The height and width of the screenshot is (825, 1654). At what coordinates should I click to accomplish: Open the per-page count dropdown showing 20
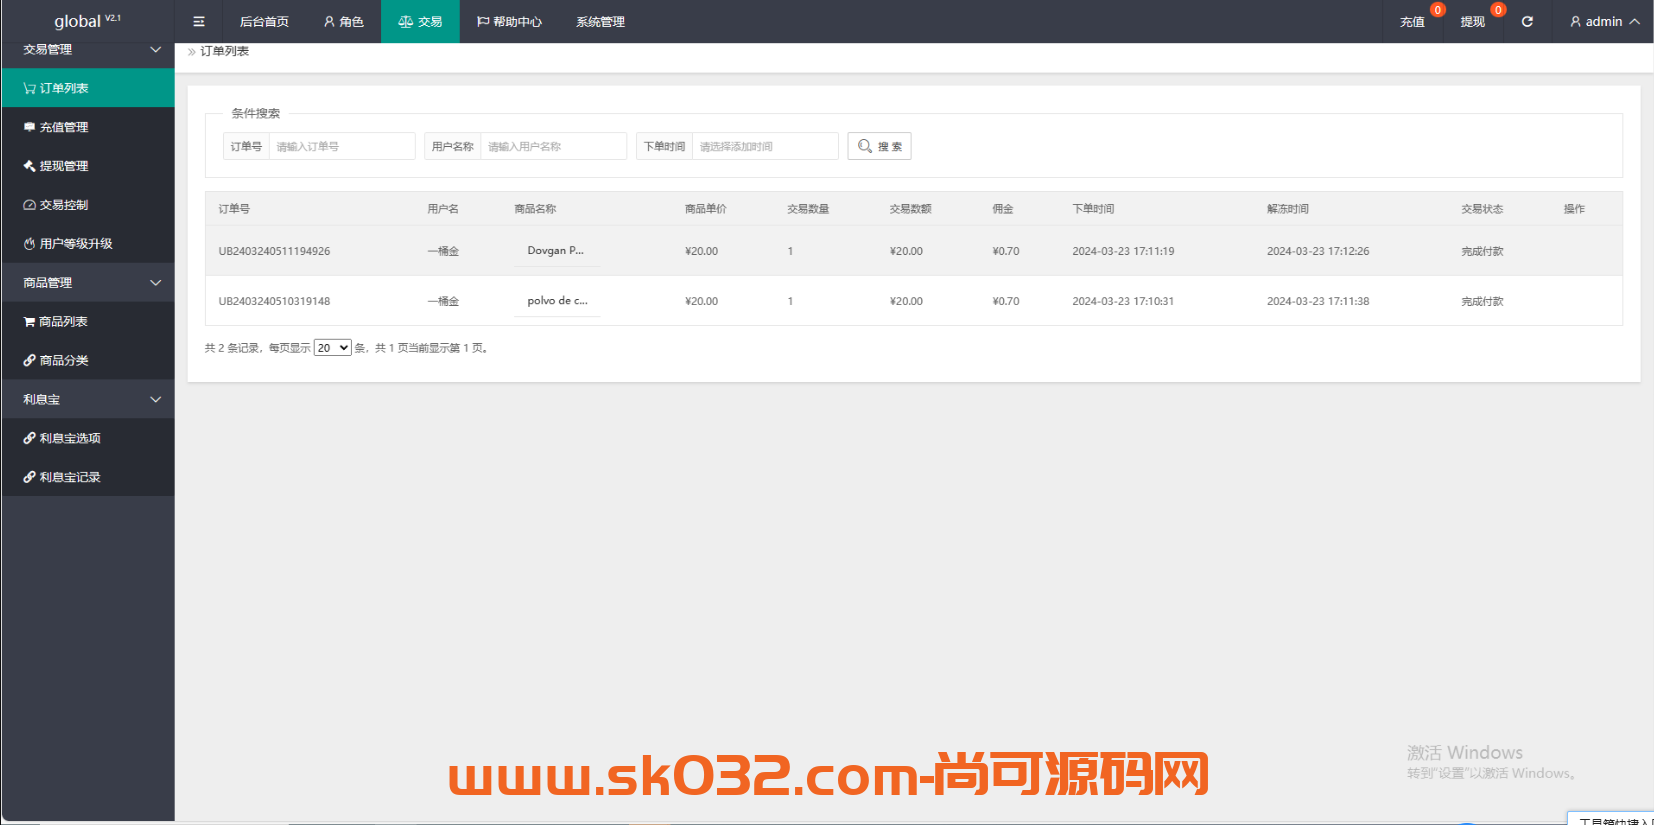coord(333,348)
